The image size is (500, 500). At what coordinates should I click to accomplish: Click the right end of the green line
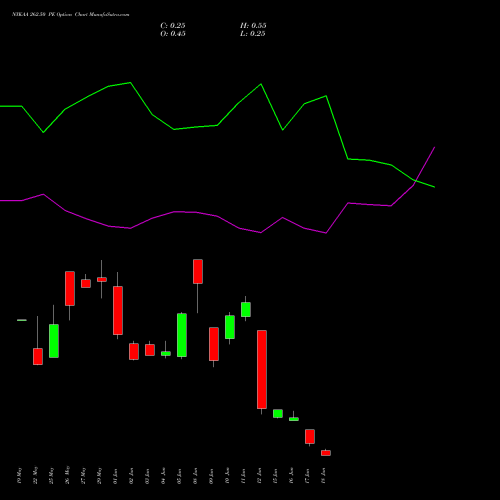pyautogui.click(x=434, y=187)
